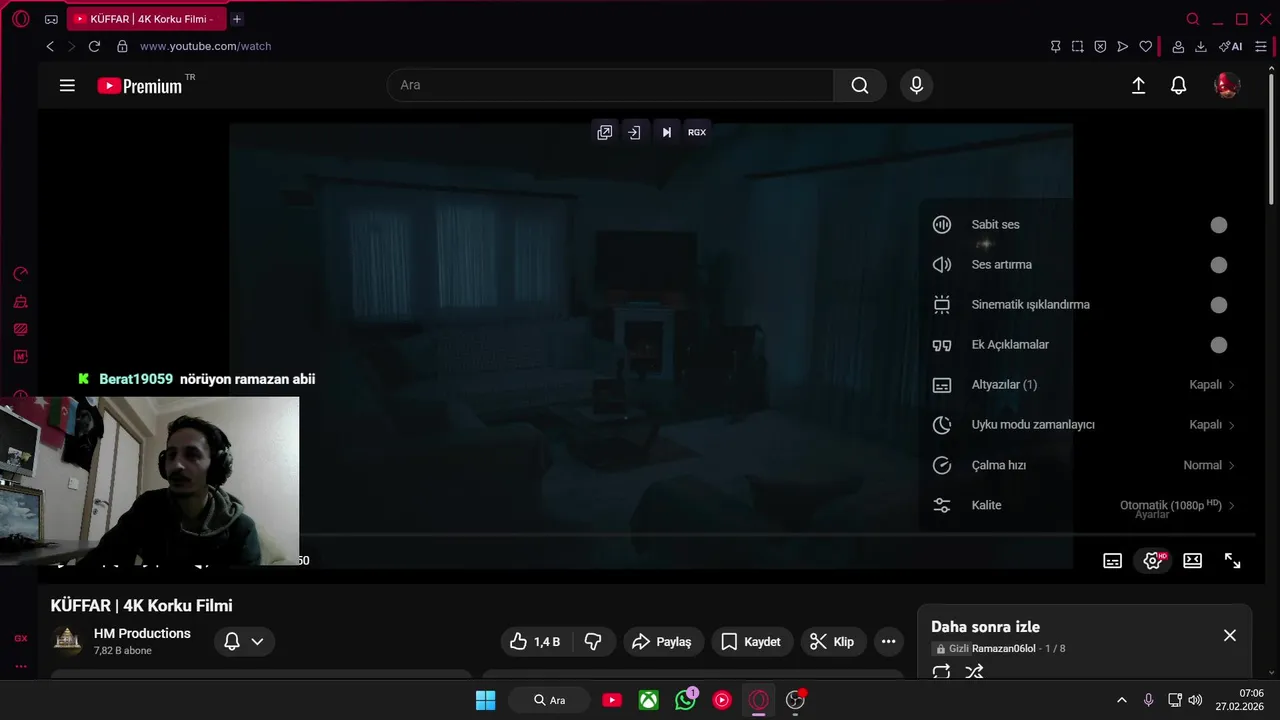The height and width of the screenshot is (720, 1280).
Task: Open the YouTube guide hamburger menu
Action: 67,86
